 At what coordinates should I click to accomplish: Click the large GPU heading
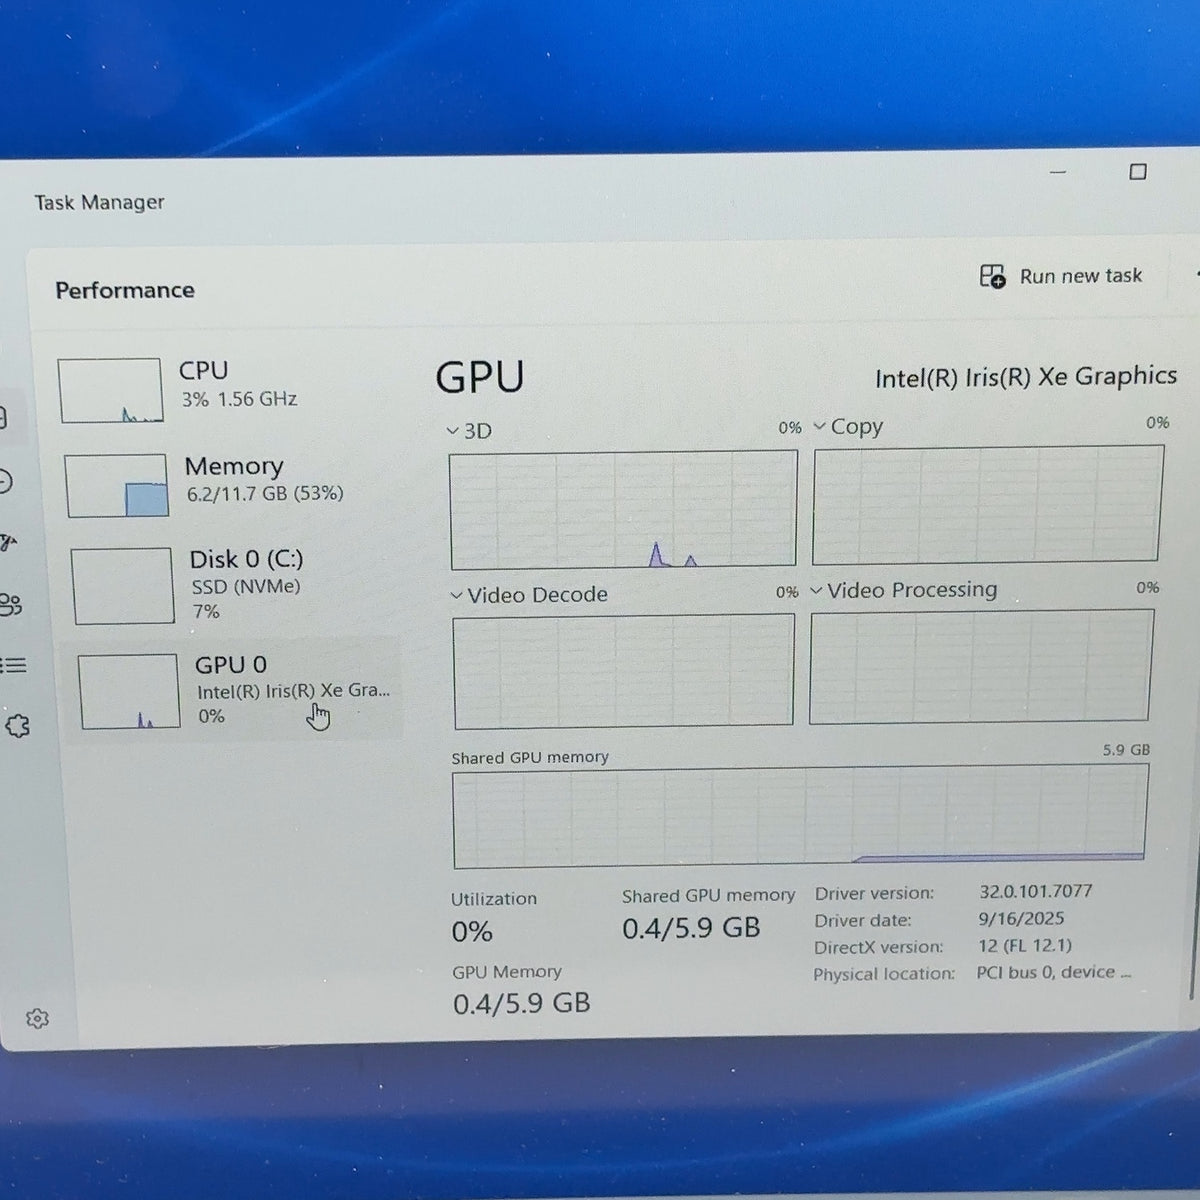click(480, 377)
